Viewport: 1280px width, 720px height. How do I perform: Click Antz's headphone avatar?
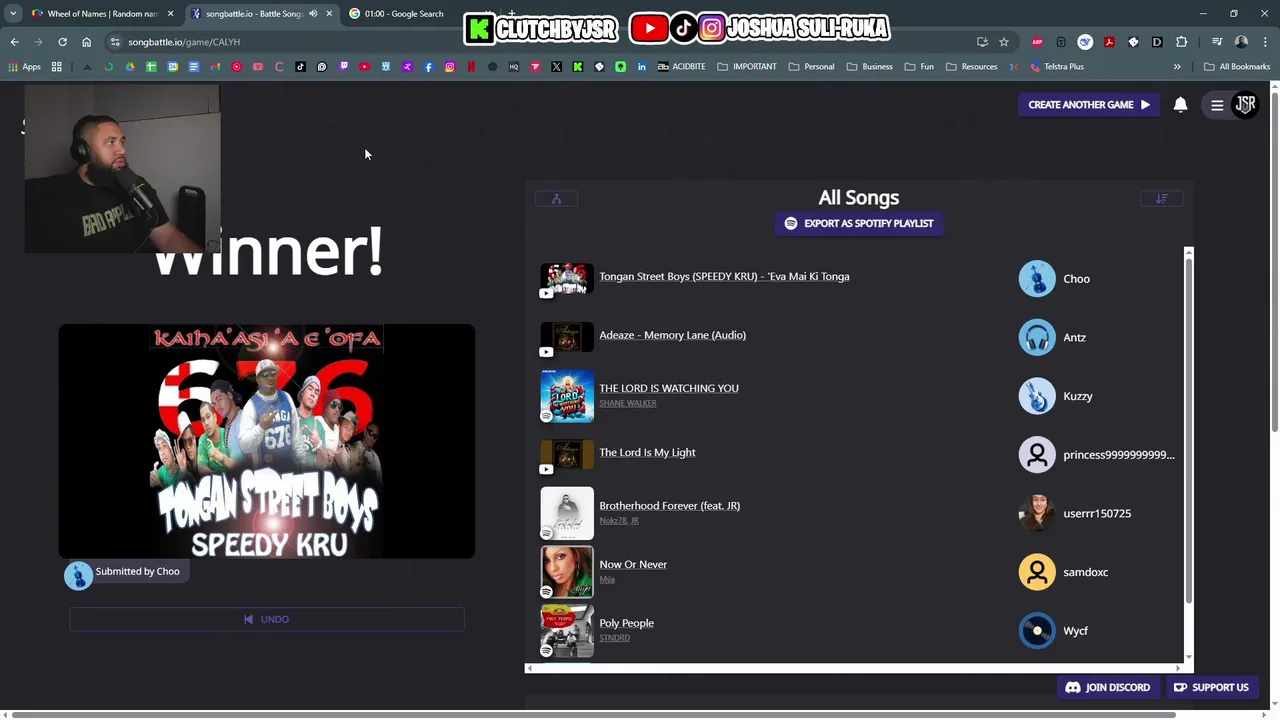pyautogui.click(x=1037, y=337)
